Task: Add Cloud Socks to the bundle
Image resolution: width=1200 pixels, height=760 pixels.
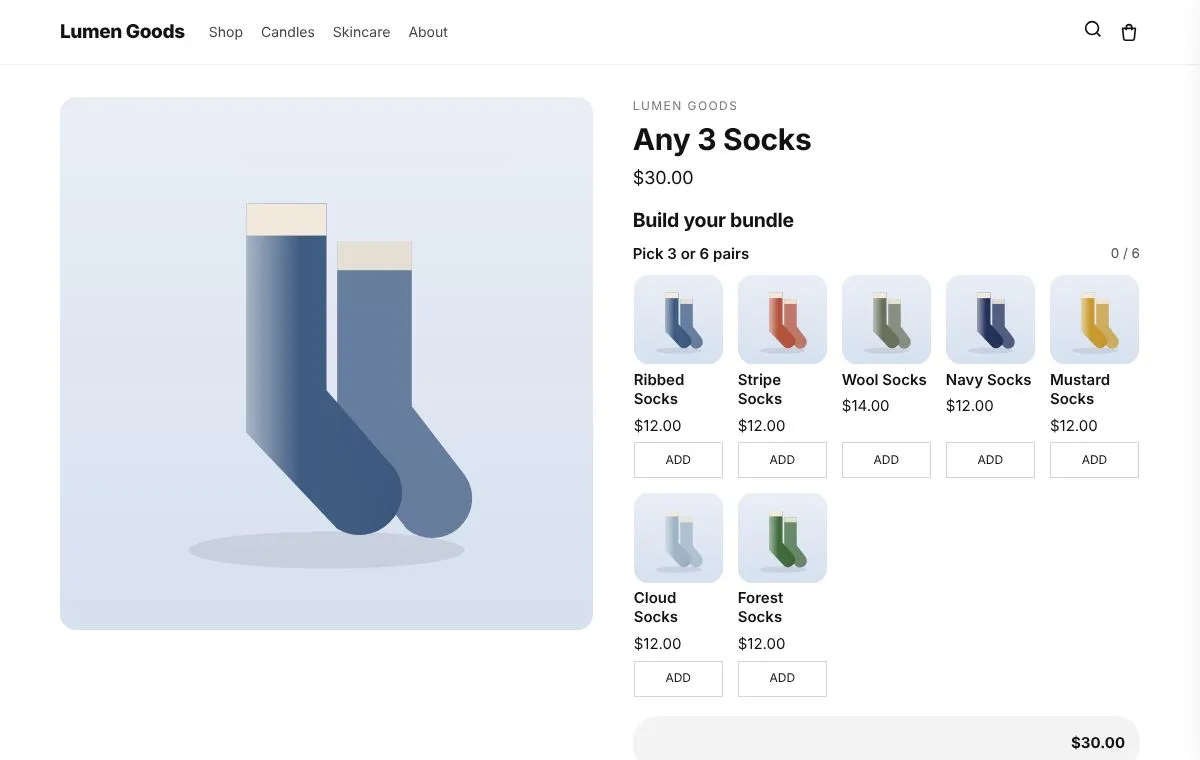Action: 678,678
